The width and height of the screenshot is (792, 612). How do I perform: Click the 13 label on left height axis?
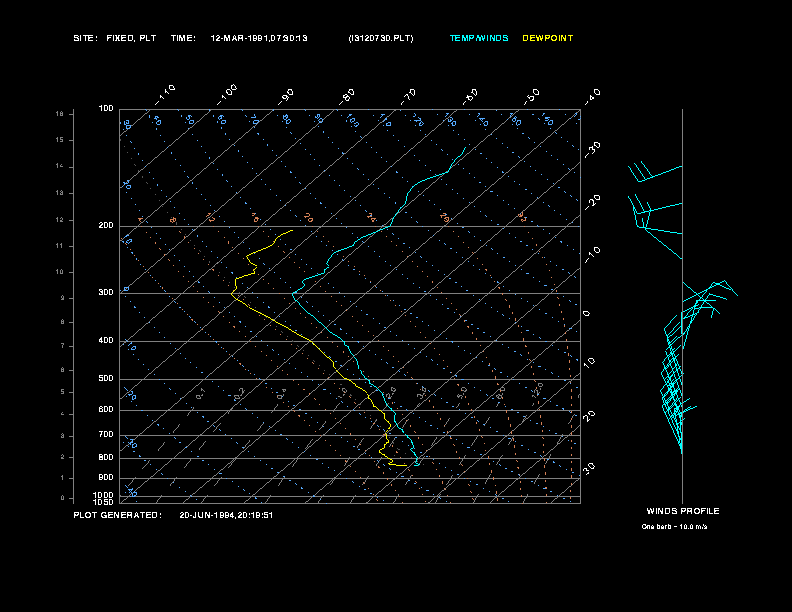tap(60, 193)
